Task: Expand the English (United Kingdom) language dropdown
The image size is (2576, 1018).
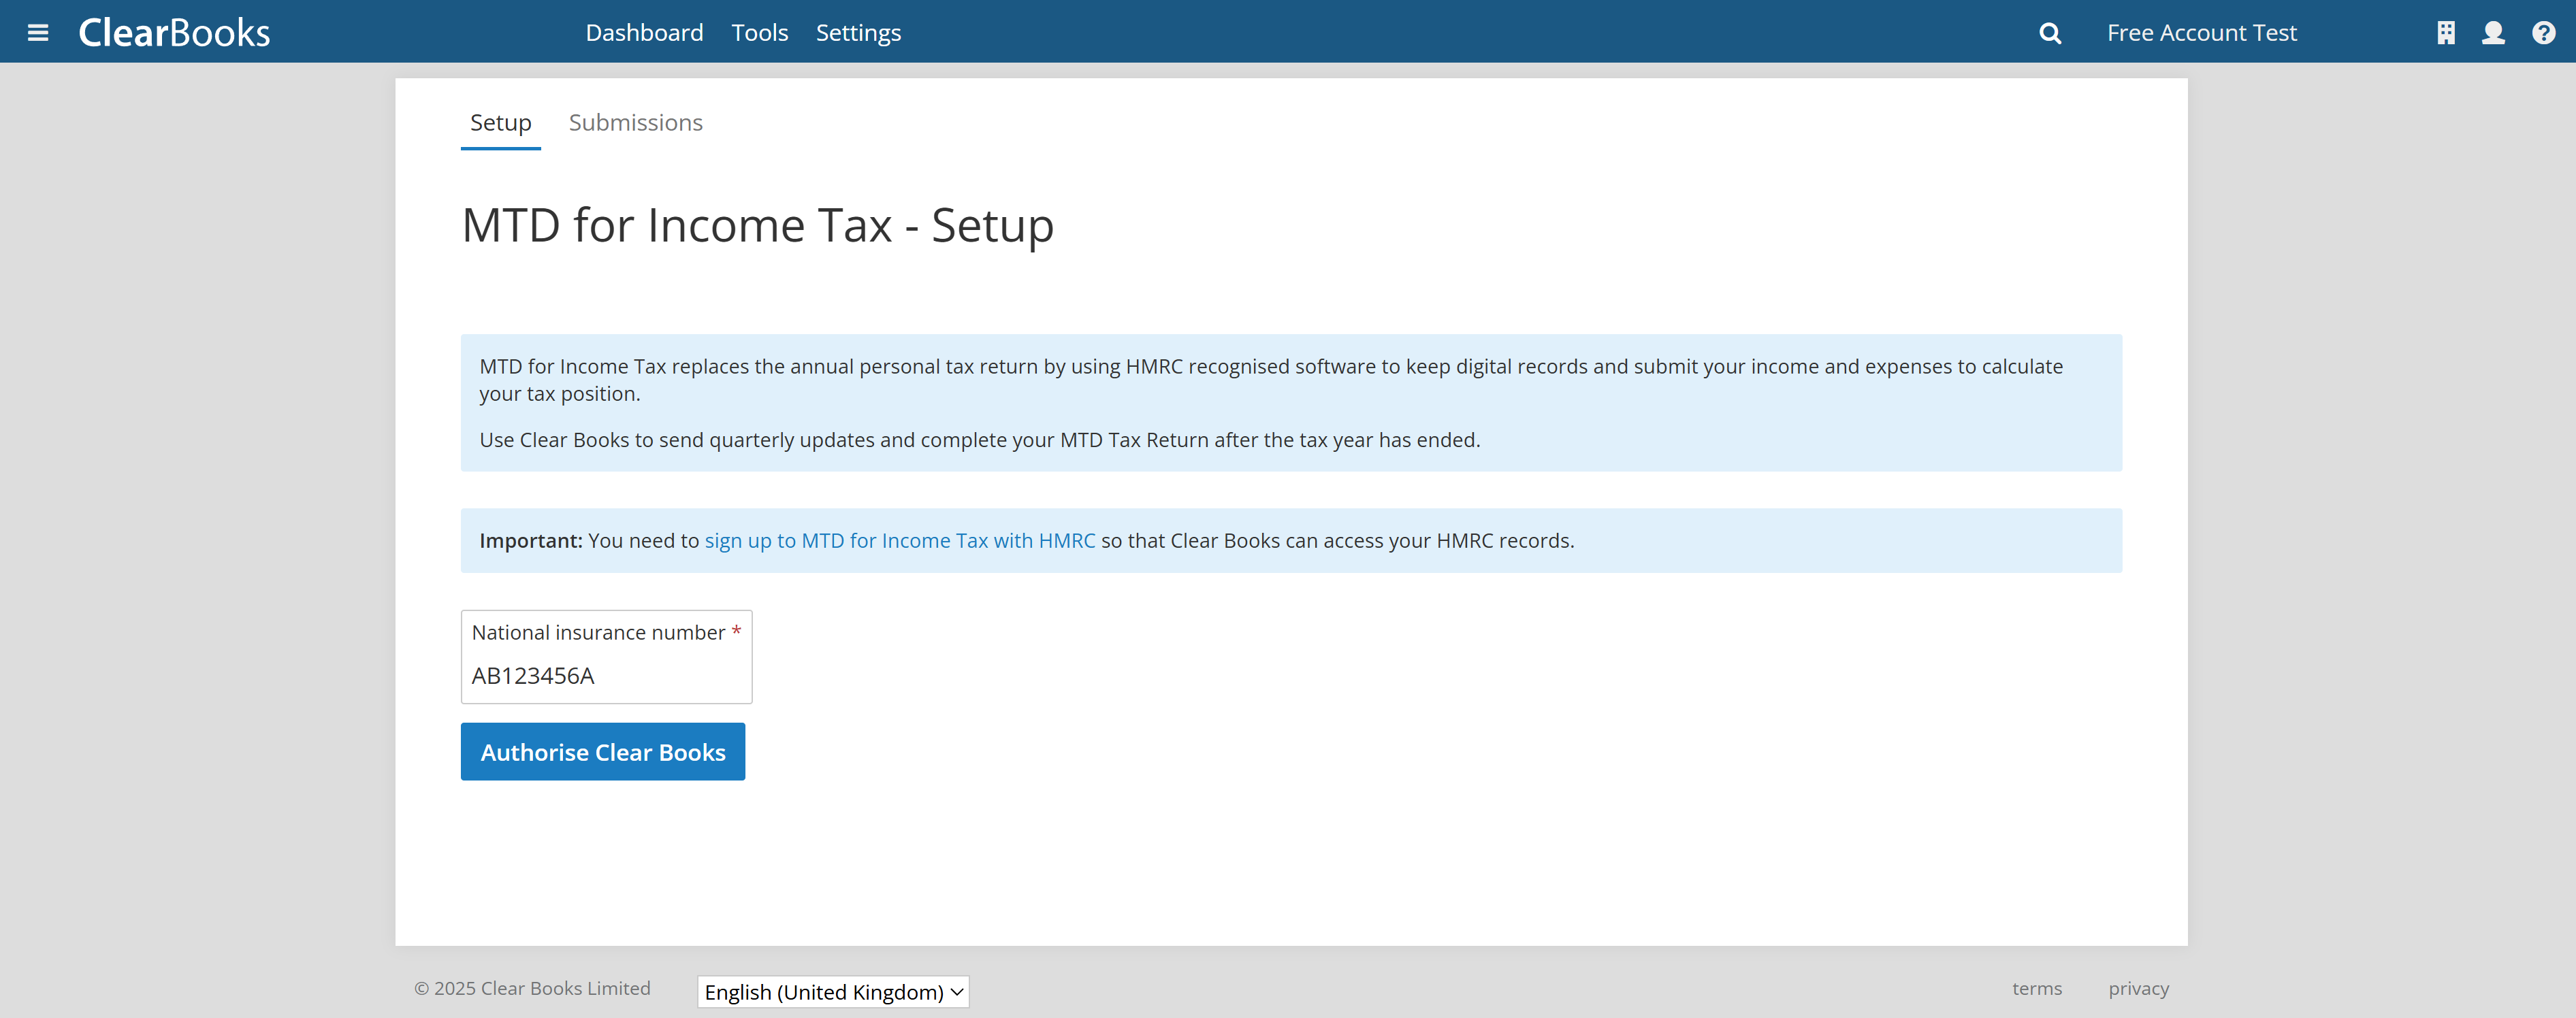Action: click(x=833, y=992)
